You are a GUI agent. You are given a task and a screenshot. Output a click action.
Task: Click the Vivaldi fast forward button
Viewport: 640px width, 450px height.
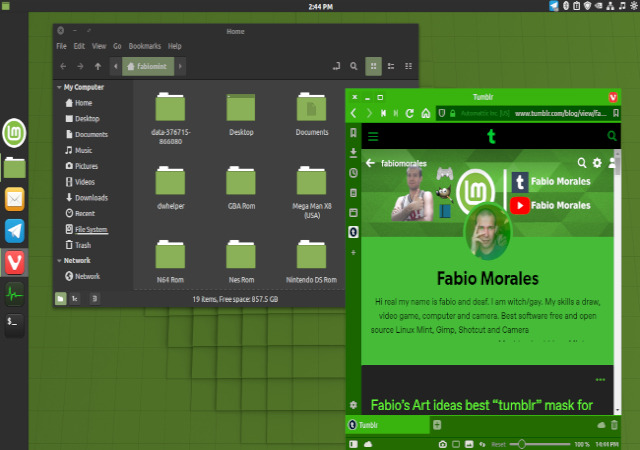tap(396, 113)
